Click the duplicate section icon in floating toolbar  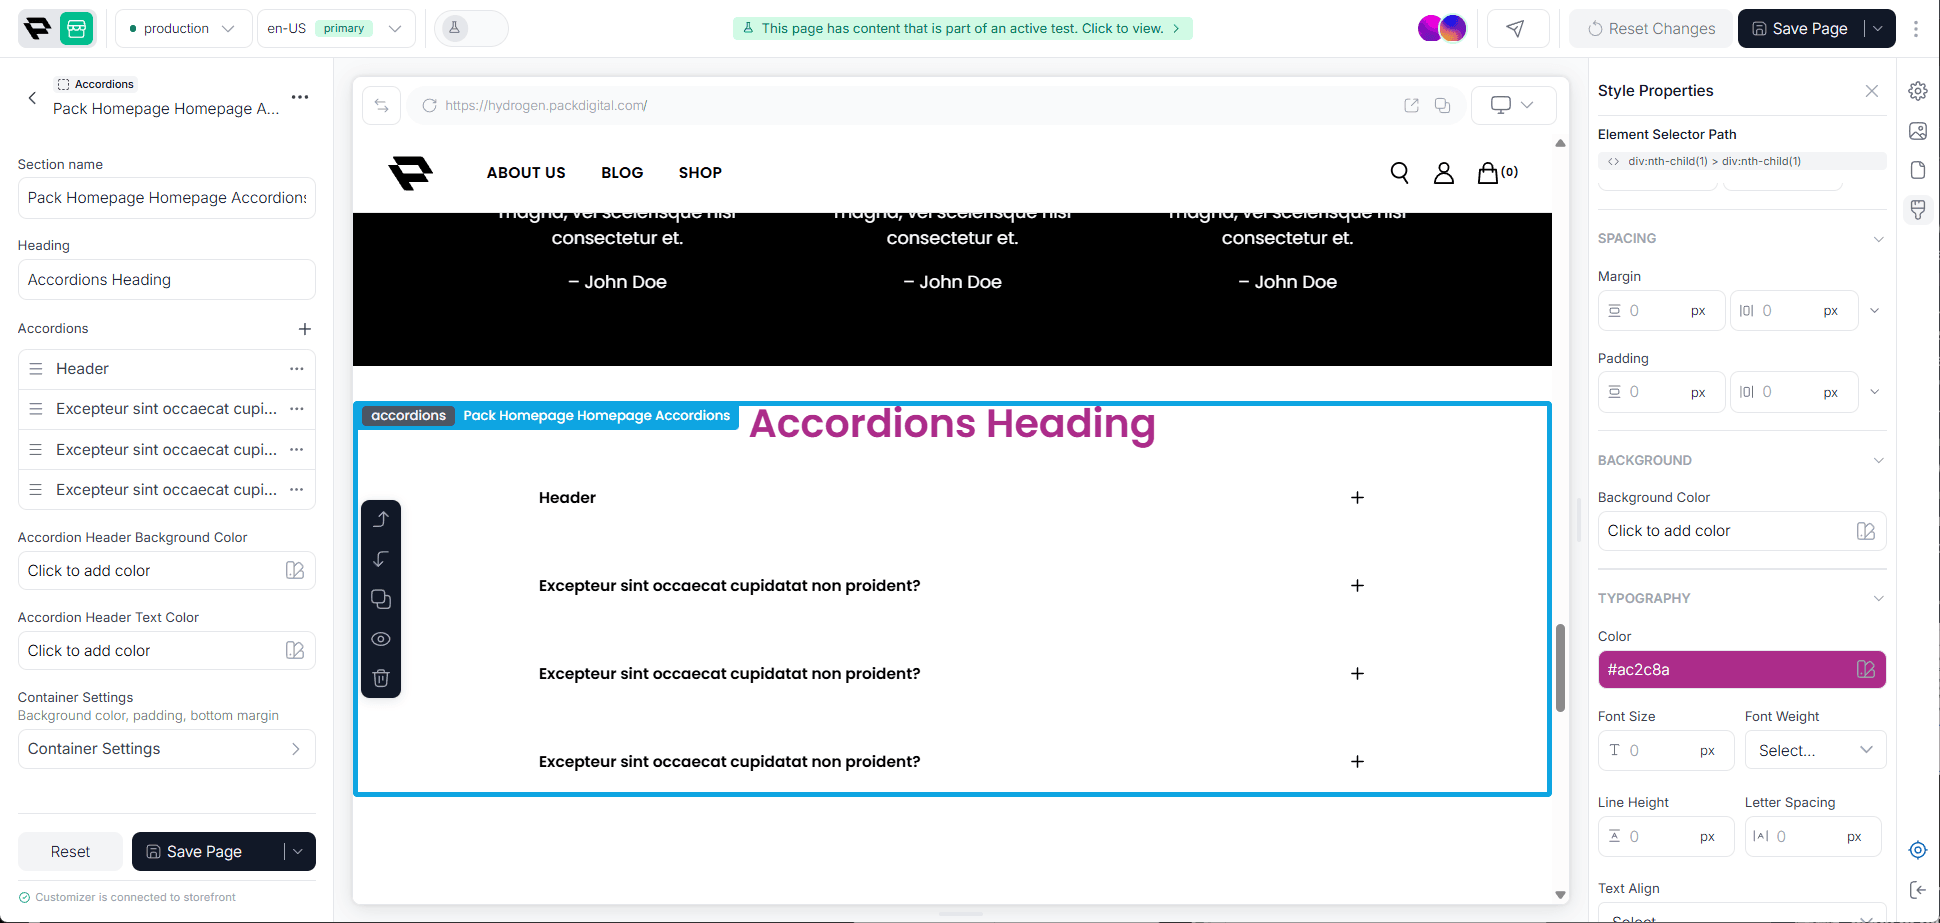point(381,599)
